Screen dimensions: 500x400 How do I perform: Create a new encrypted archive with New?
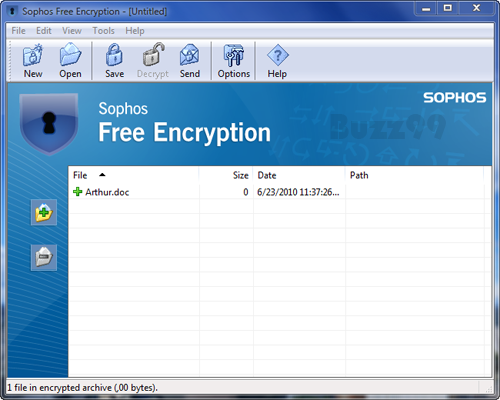[x=33, y=60]
